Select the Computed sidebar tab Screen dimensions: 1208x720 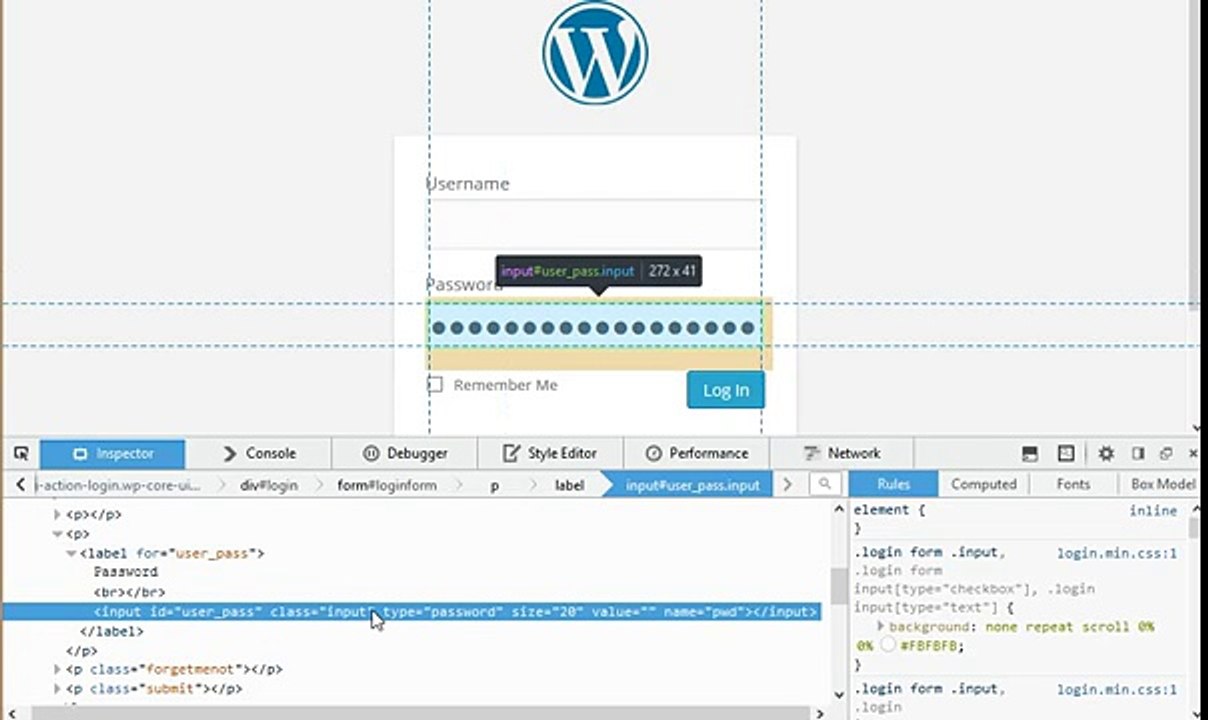(x=984, y=484)
